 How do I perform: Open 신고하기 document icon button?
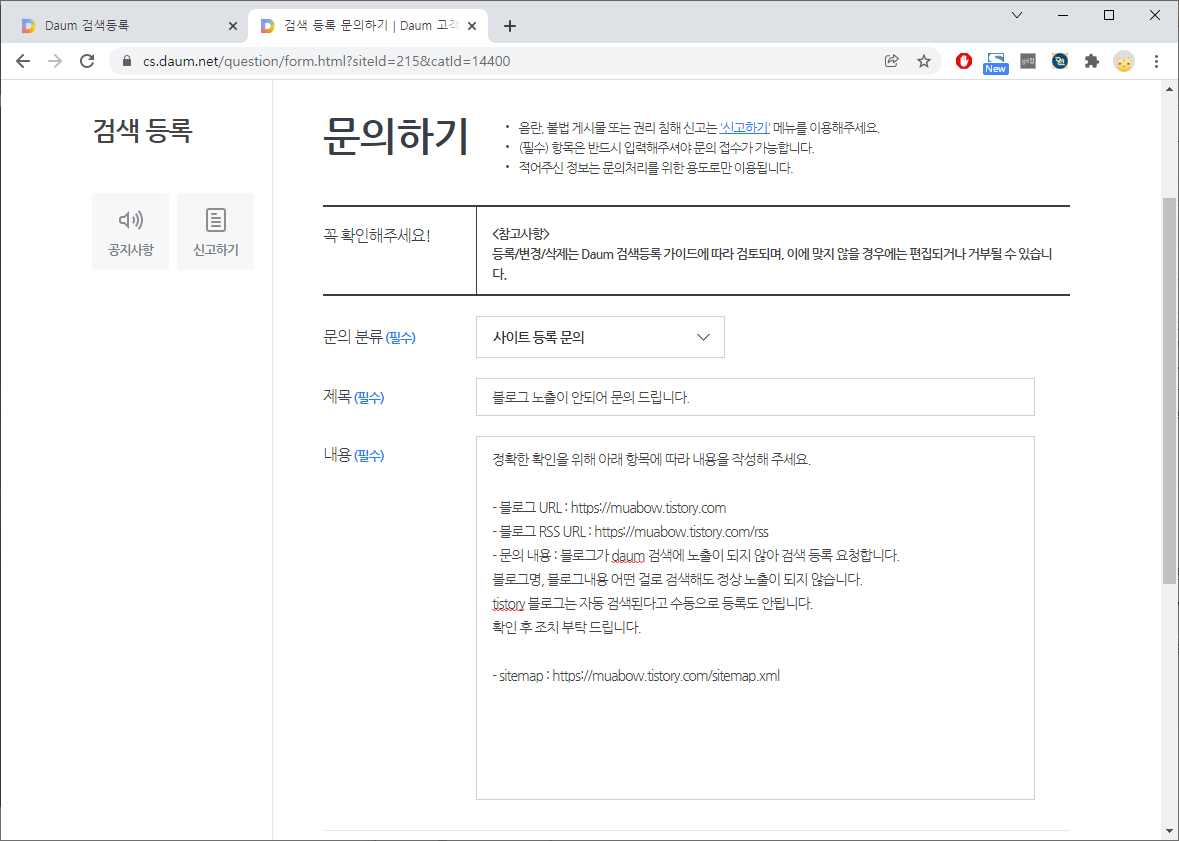(x=216, y=231)
